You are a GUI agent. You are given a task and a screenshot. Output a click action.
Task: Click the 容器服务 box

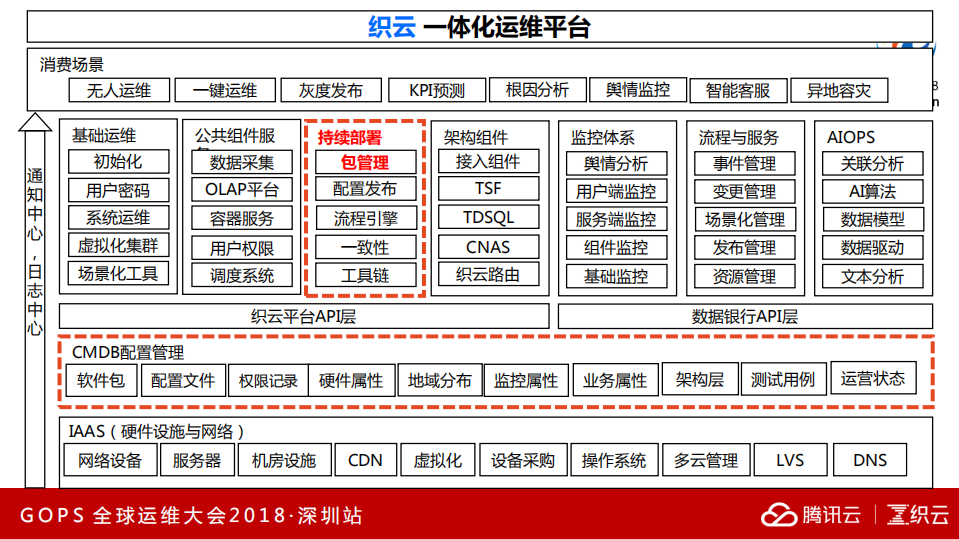(x=242, y=218)
